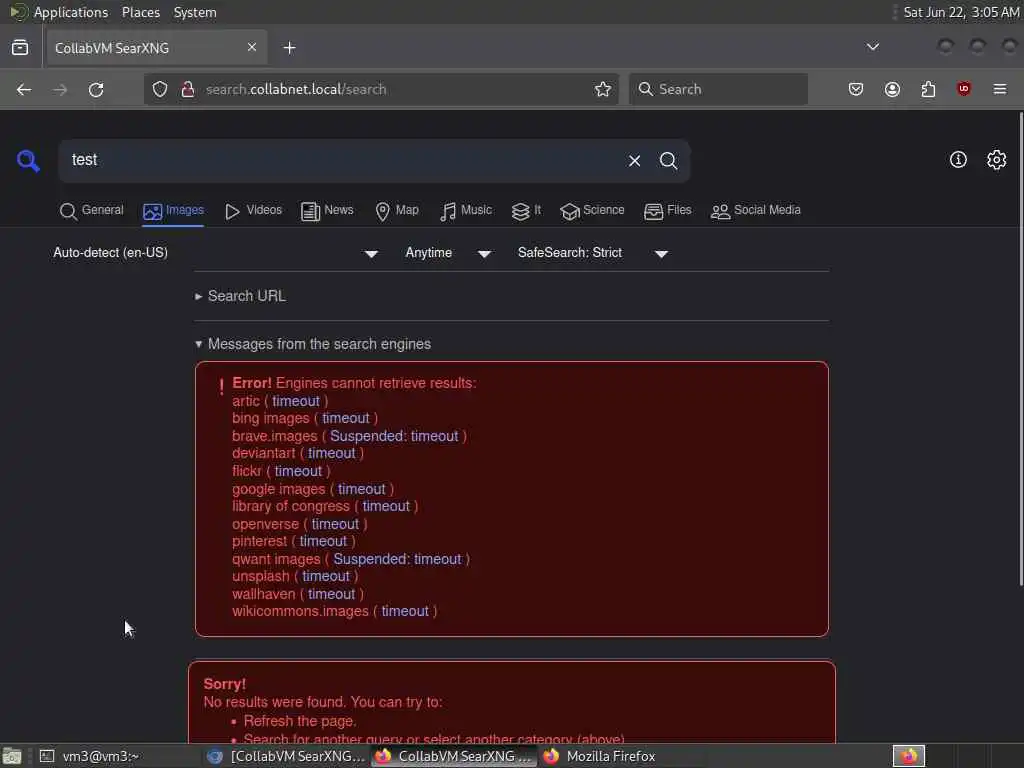Open the tracking protection shield icon
The image size is (1024, 768).
pos(160,89)
